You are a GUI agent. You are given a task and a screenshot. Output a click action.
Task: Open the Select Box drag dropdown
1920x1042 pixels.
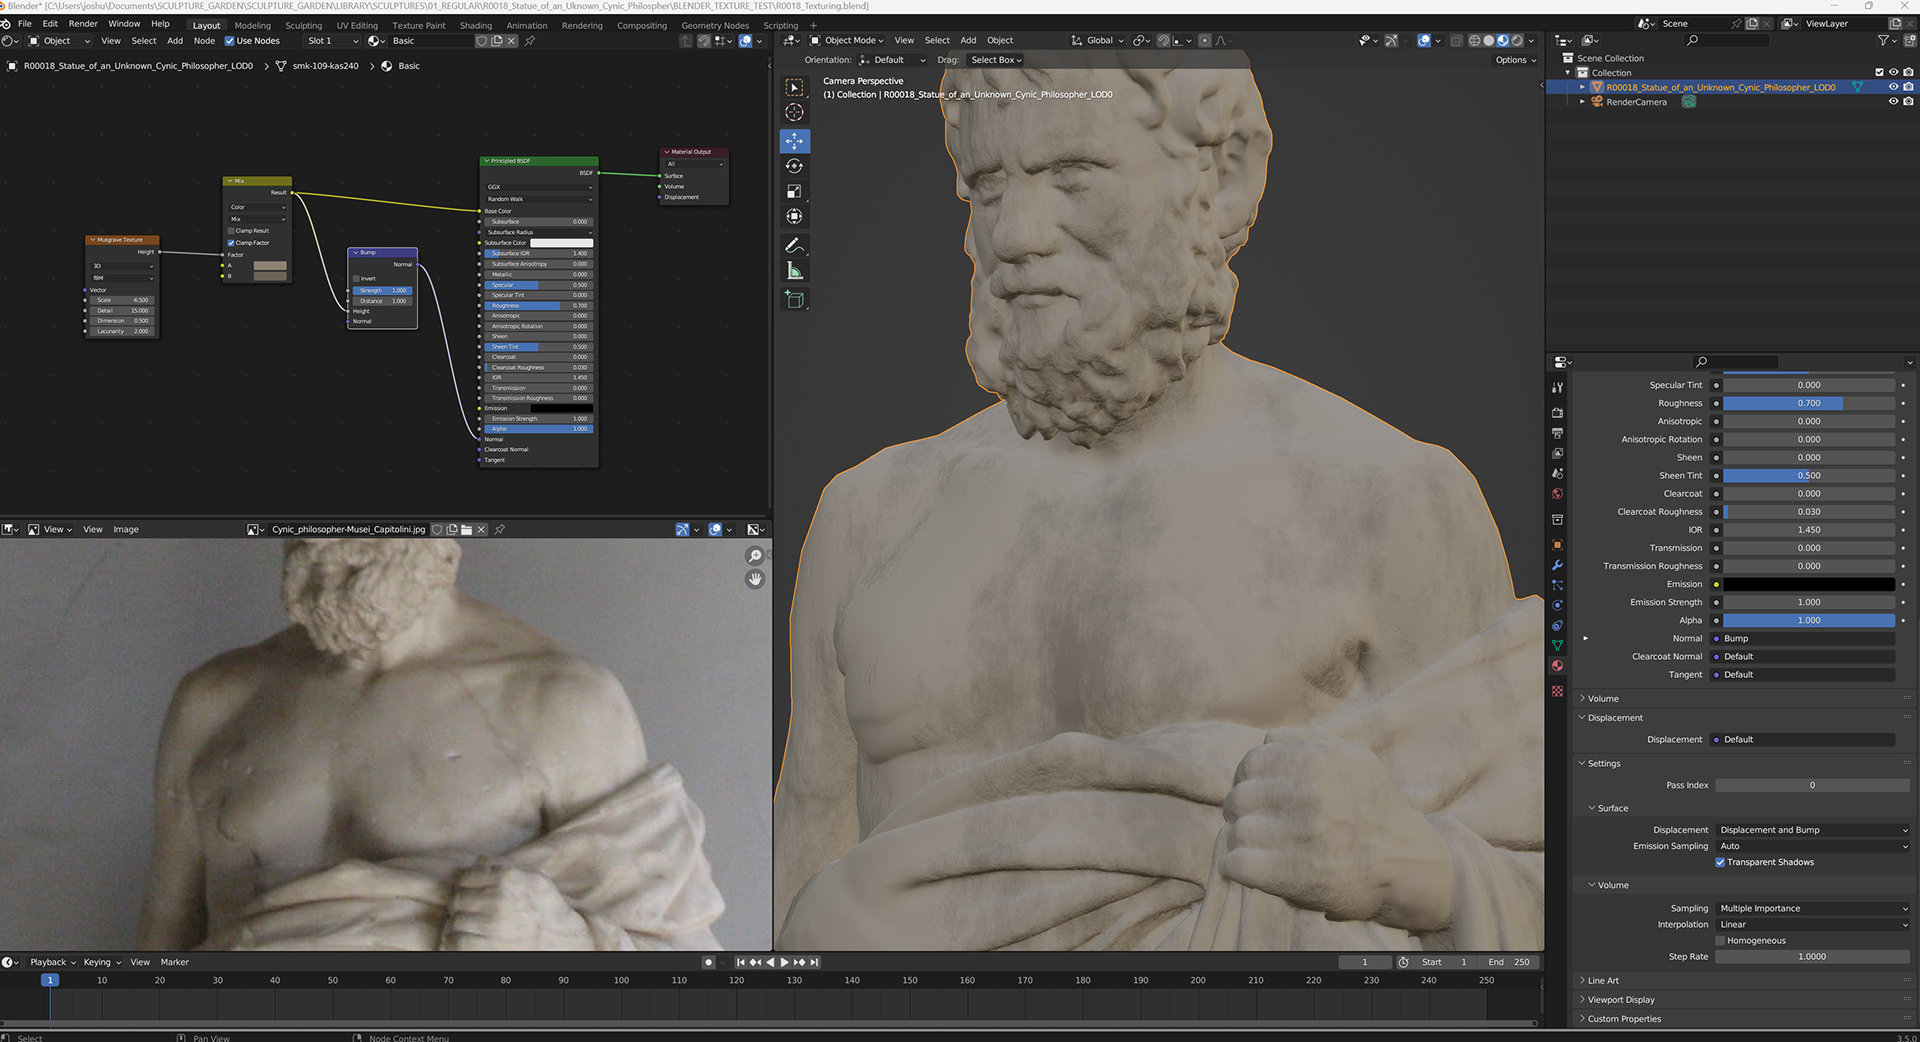click(x=996, y=60)
